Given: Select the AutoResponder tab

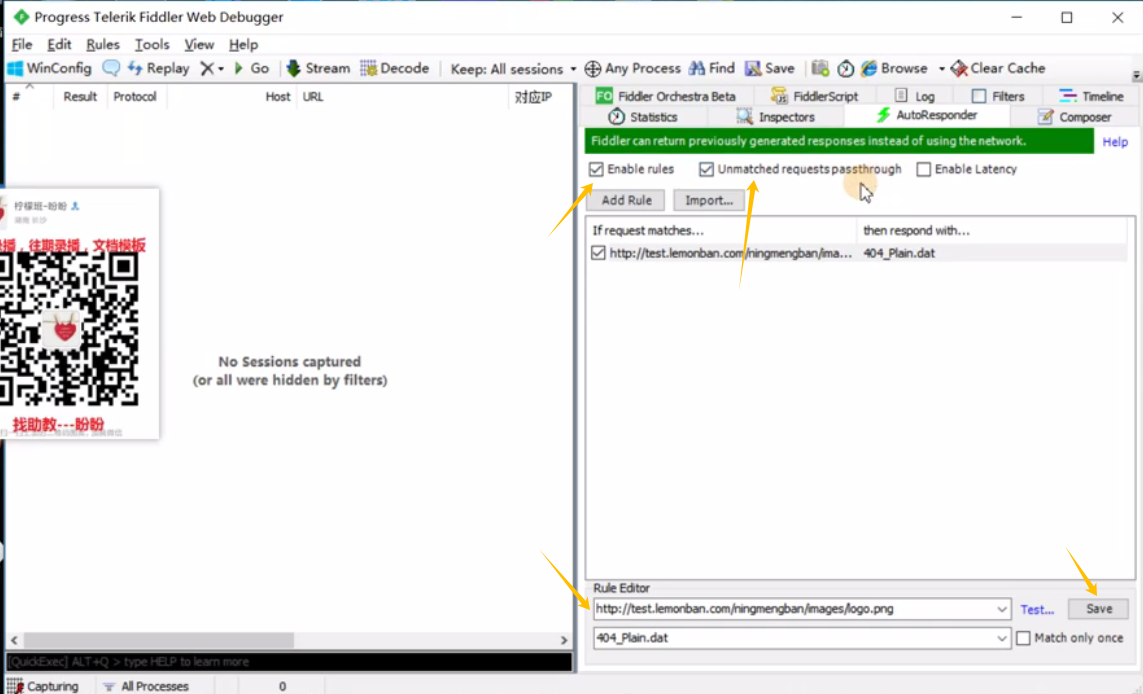Looking at the screenshot, I should [x=927, y=115].
